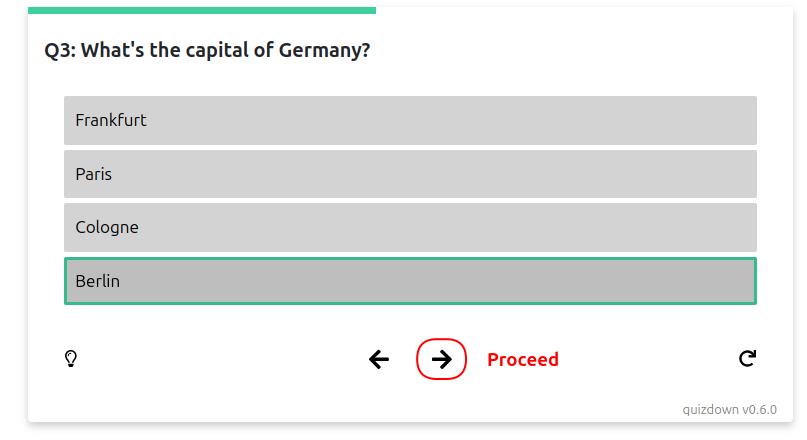Open the quizdown v0.6.0 link
This screenshot has width=807, height=440.
(729, 410)
